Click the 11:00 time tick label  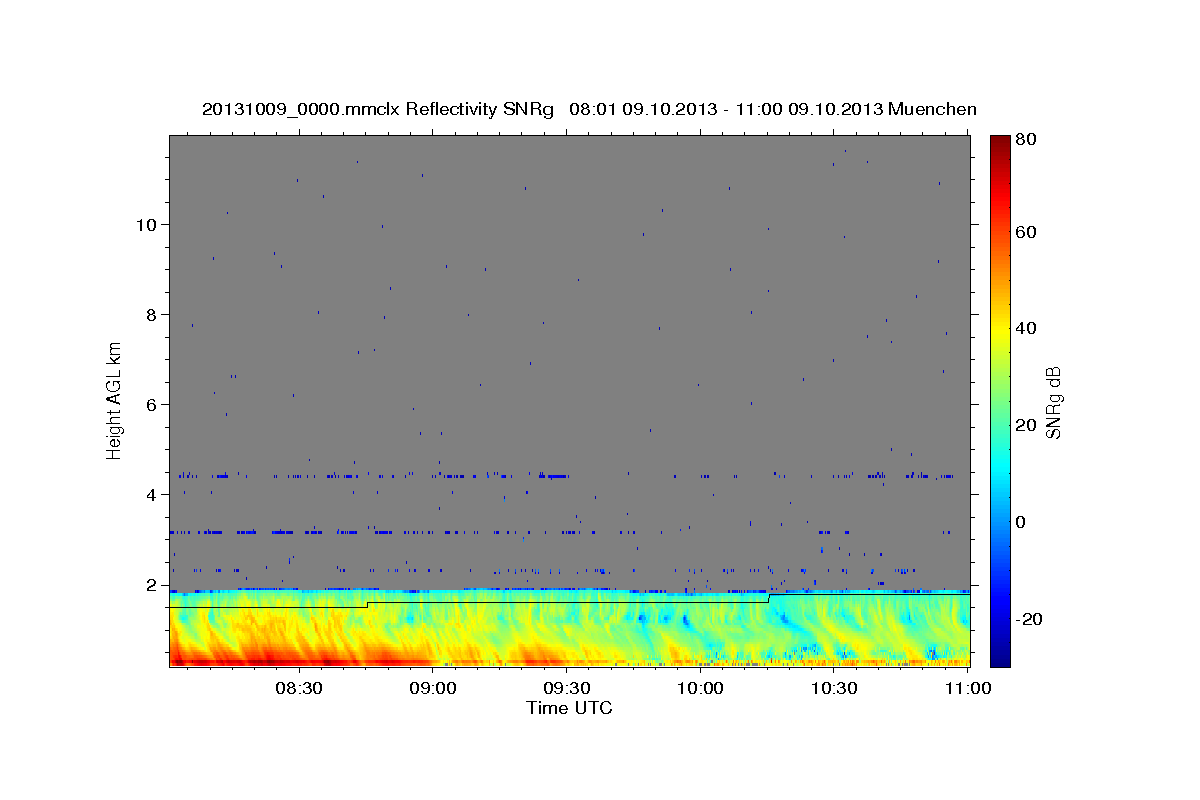968,689
